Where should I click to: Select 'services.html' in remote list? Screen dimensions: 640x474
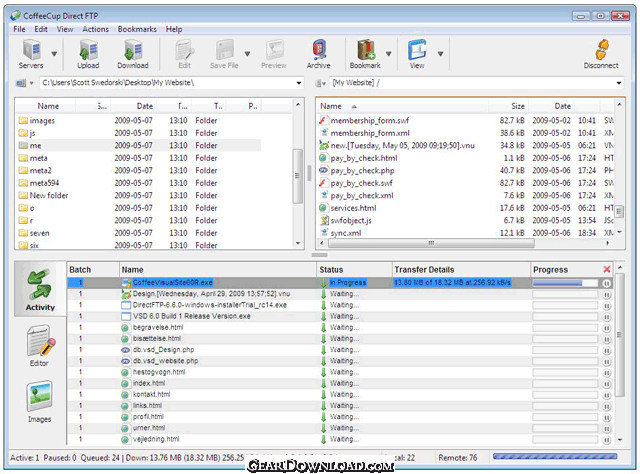coord(353,208)
